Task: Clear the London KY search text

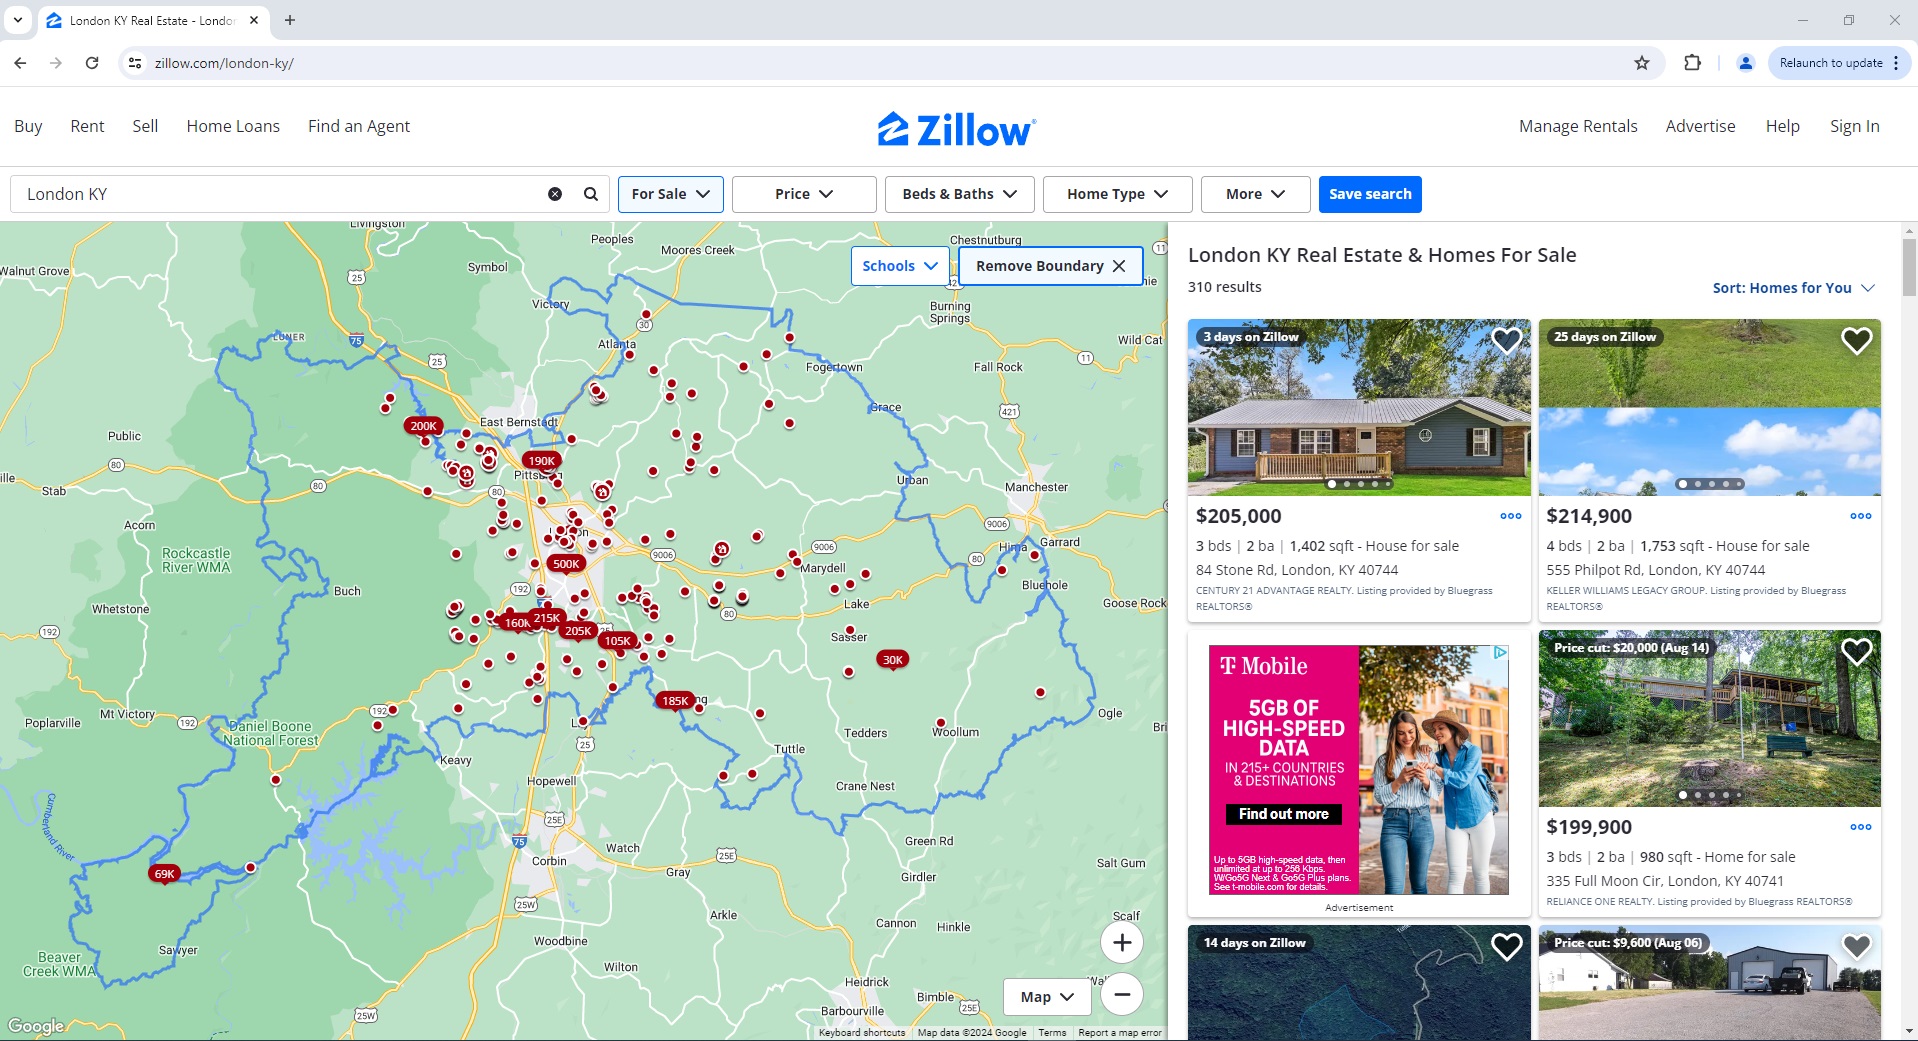Action: coord(555,193)
